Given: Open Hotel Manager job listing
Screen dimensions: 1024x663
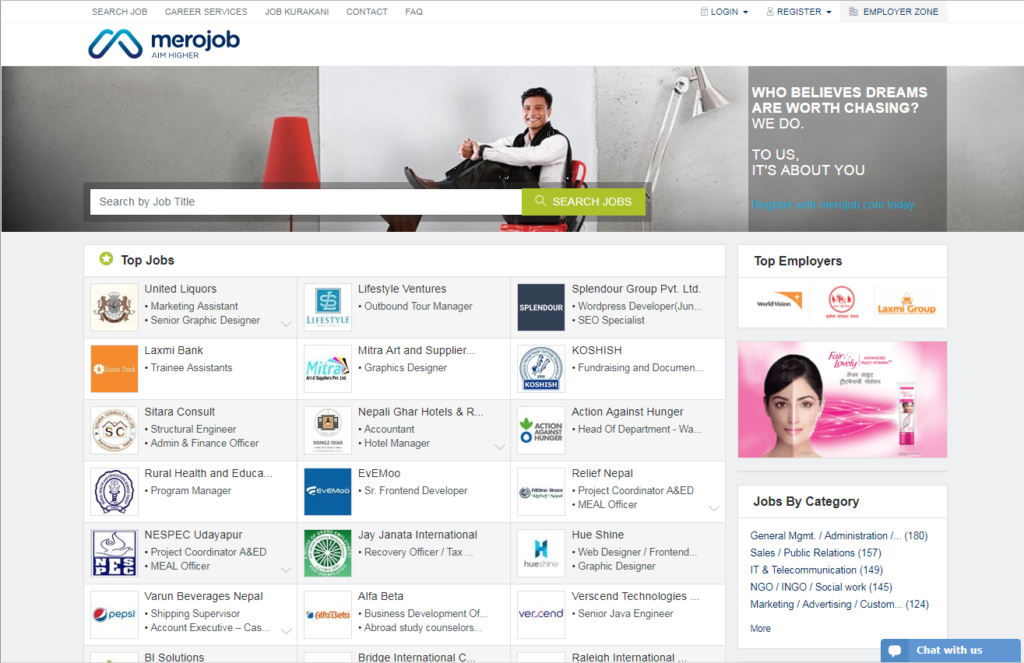Looking at the screenshot, I should click(x=396, y=443).
